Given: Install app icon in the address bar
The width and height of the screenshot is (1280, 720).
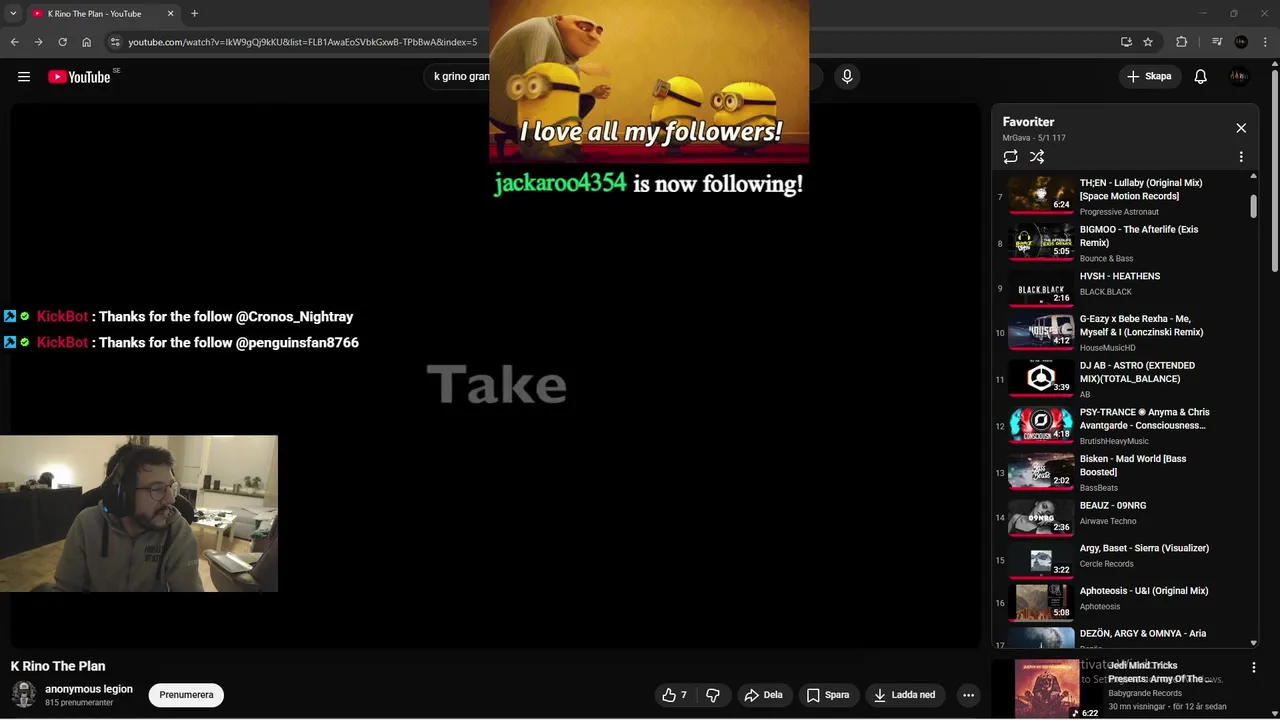Looking at the screenshot, I should [1126, 42].
